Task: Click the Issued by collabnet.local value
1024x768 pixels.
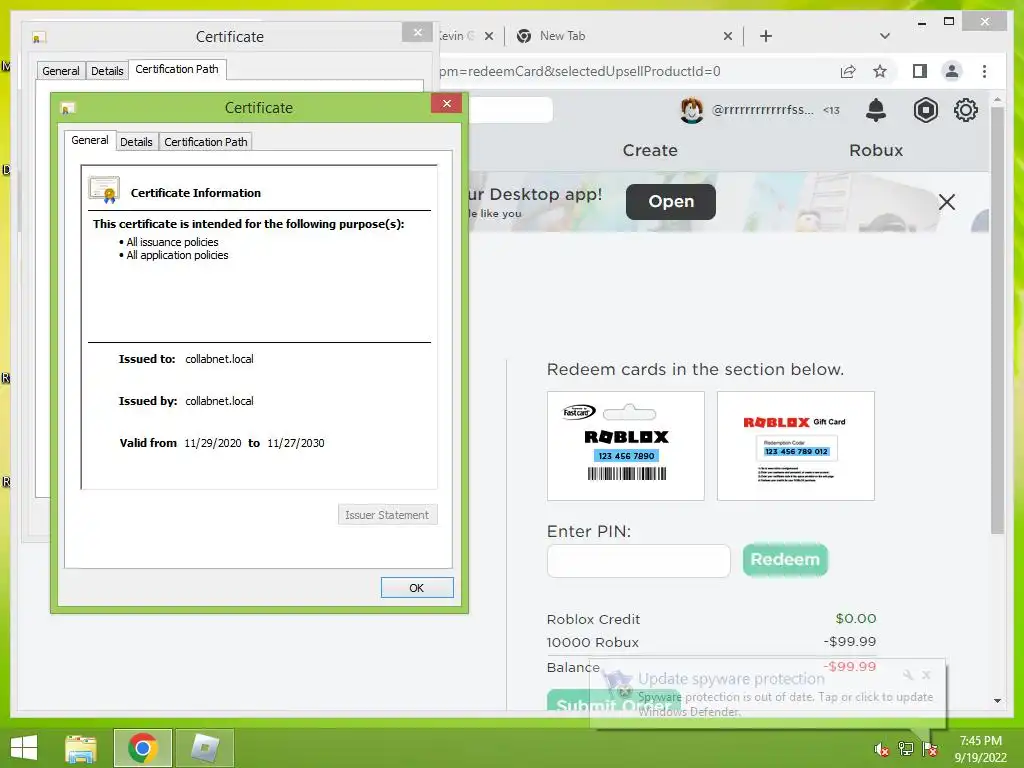Action: point(219,401)
